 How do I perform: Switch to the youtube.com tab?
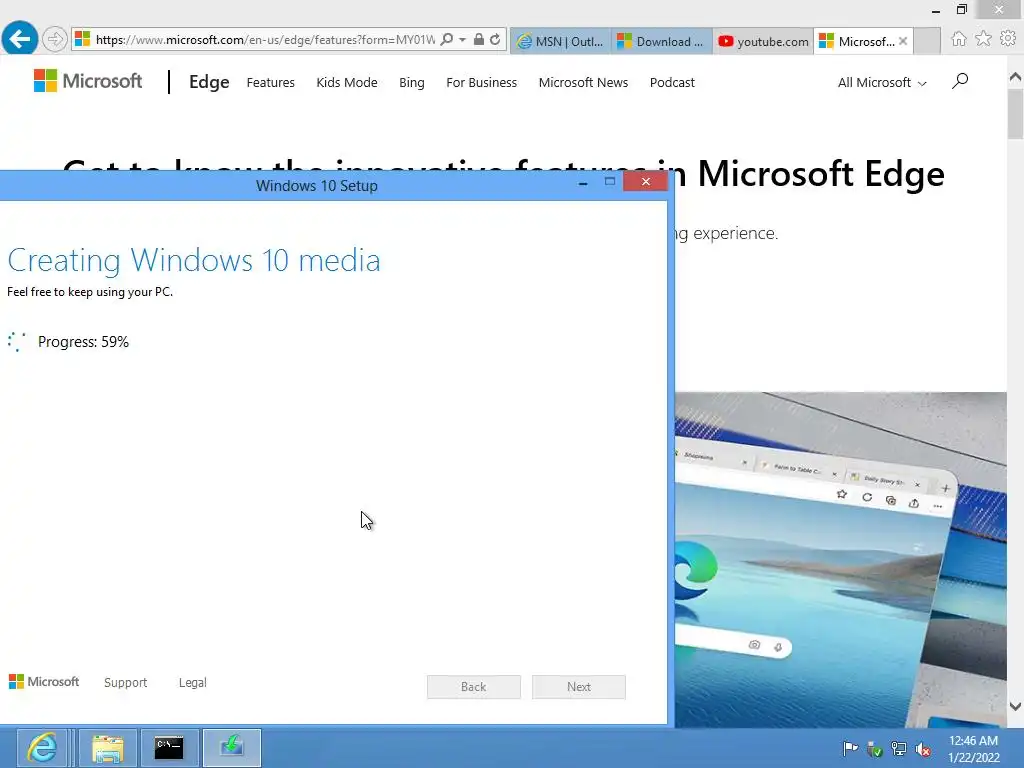(x=763, y=41)
